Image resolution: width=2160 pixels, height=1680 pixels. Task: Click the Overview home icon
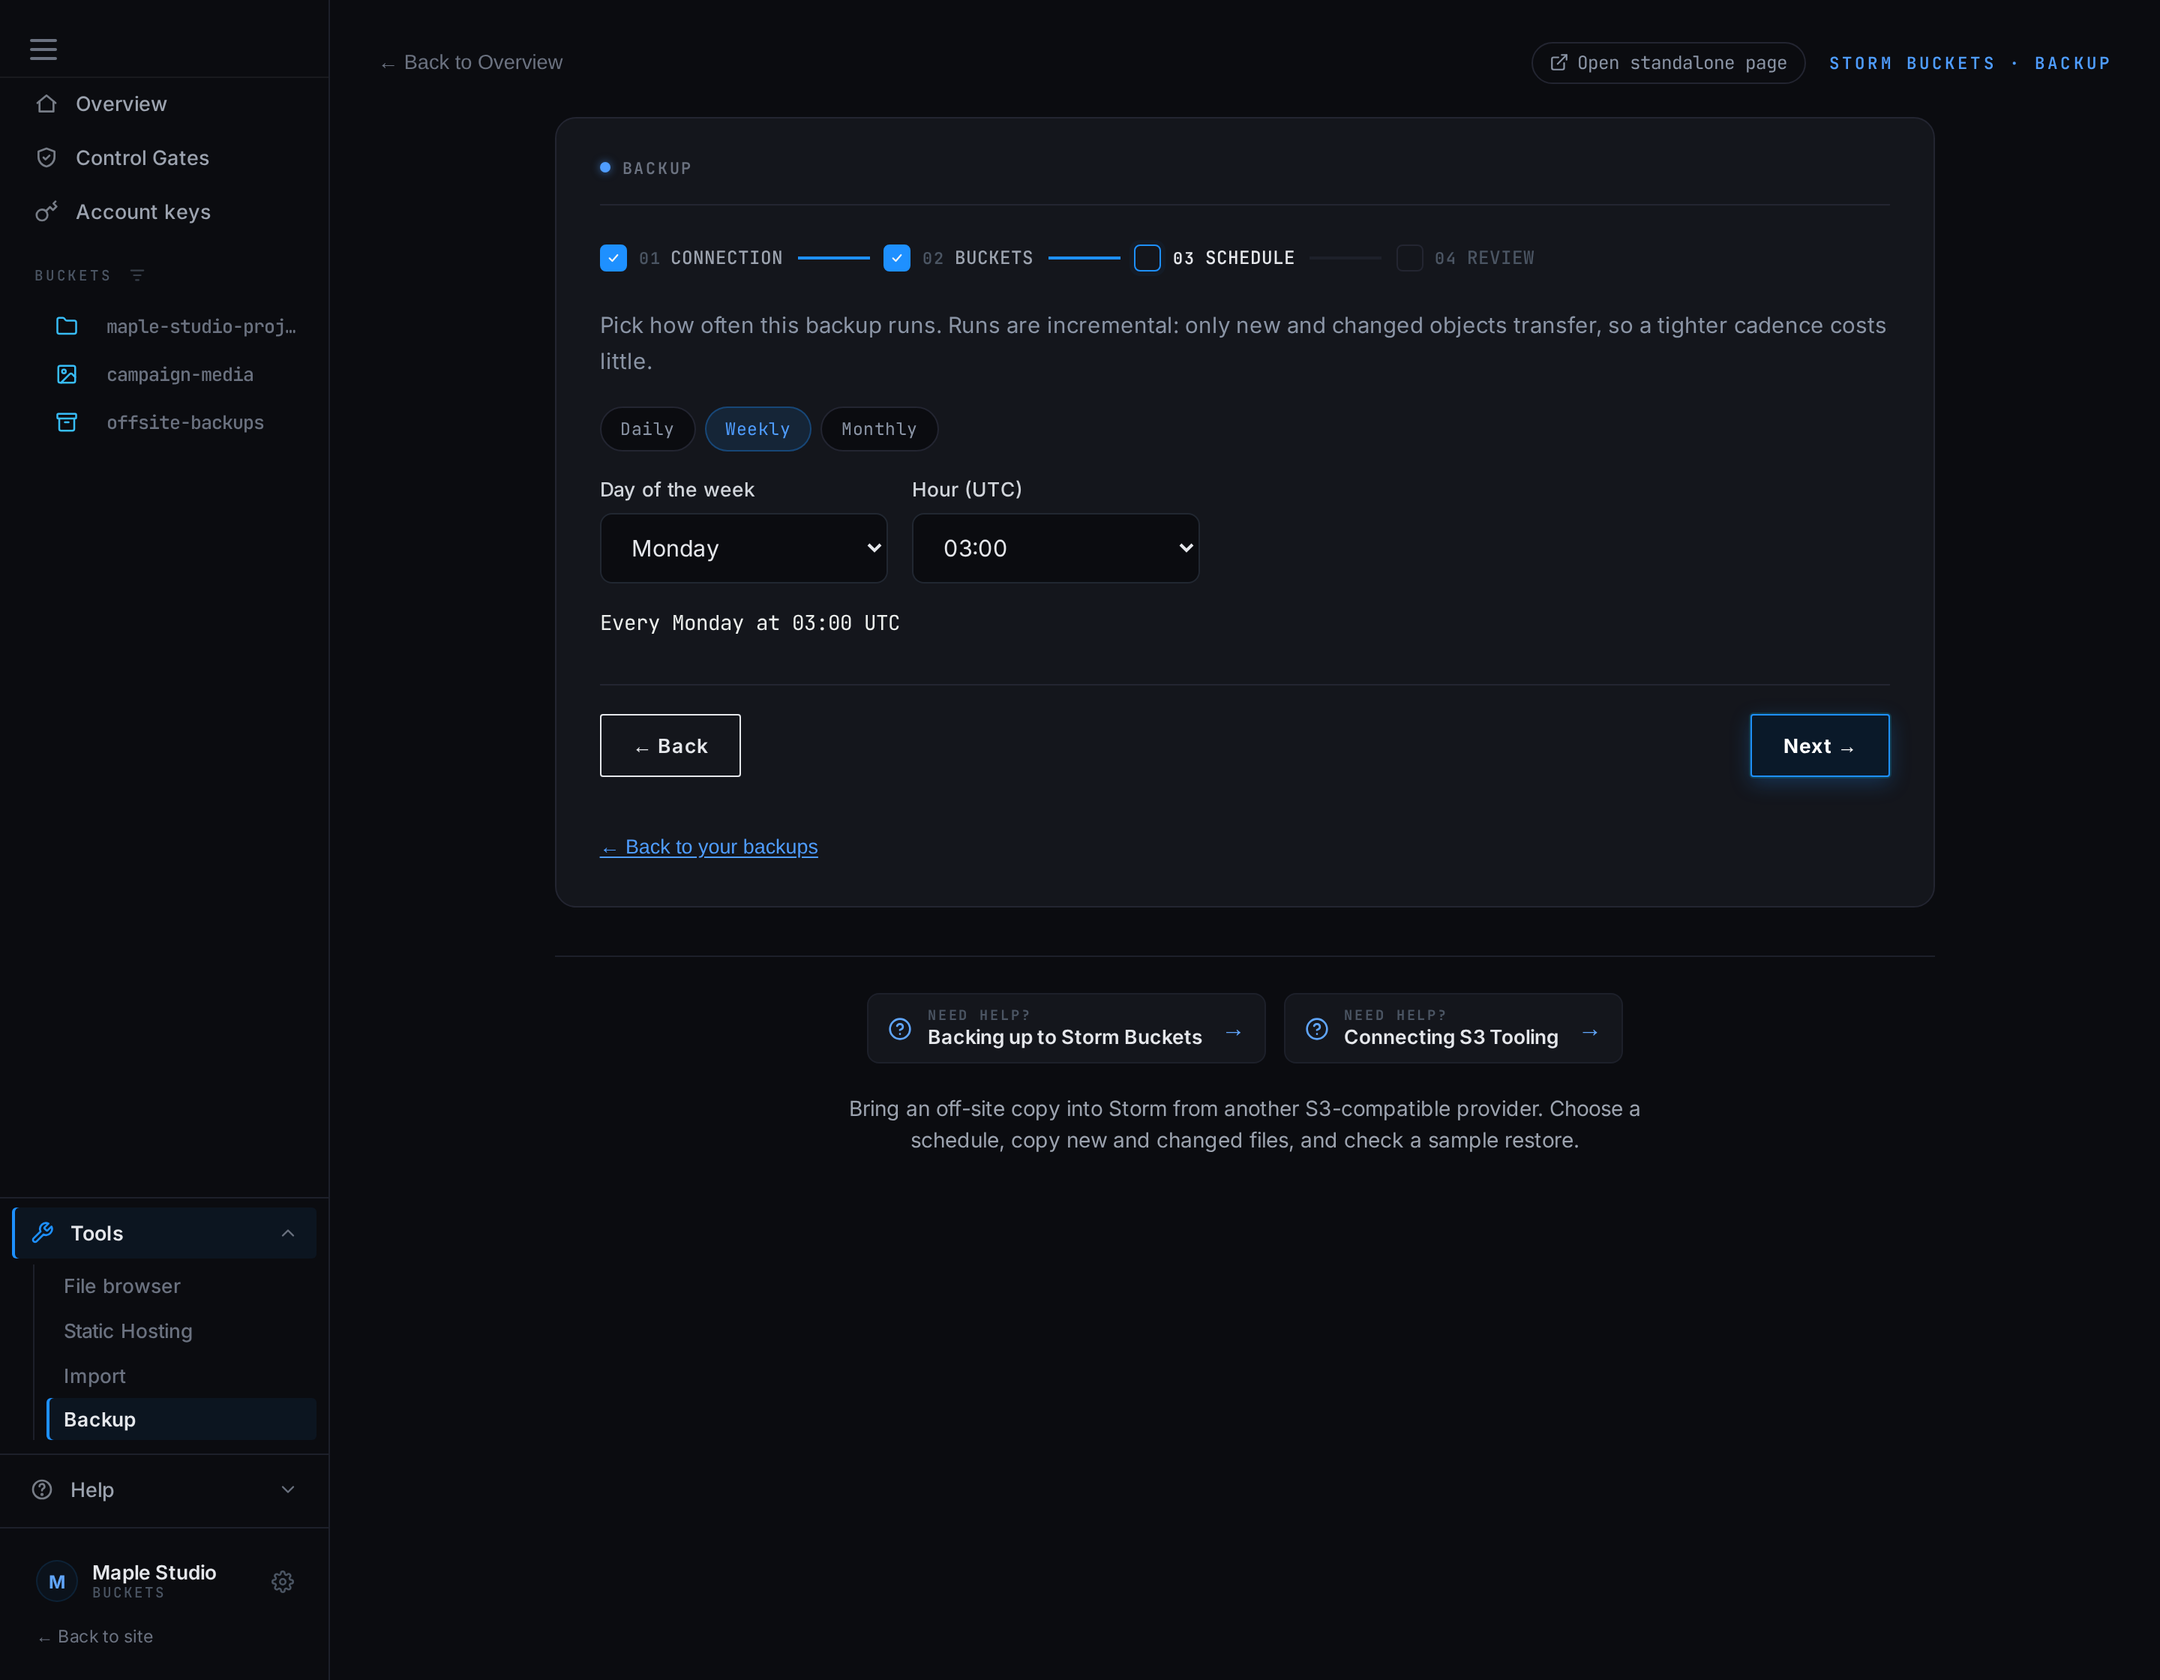[46, 104]
